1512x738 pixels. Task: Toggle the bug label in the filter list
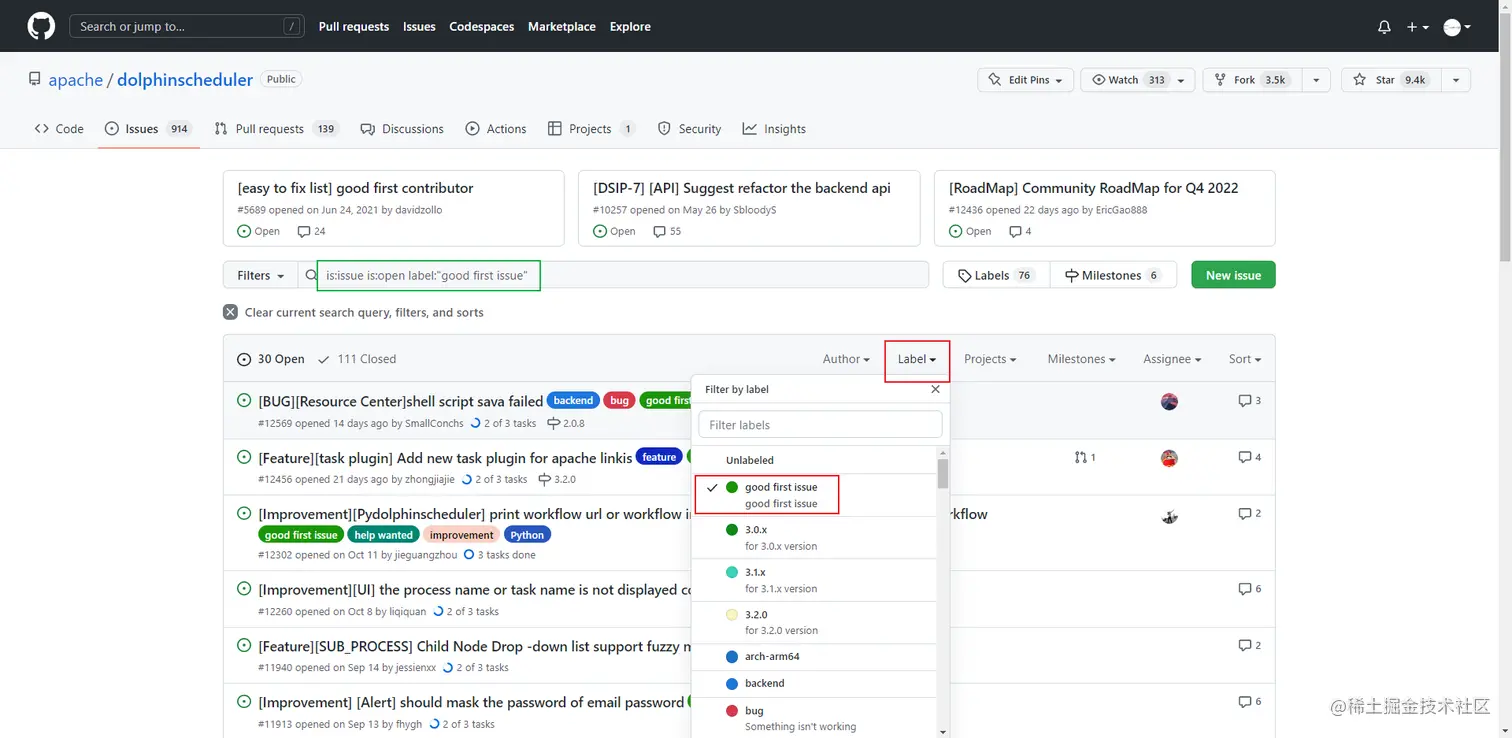[x=815, y=718]
